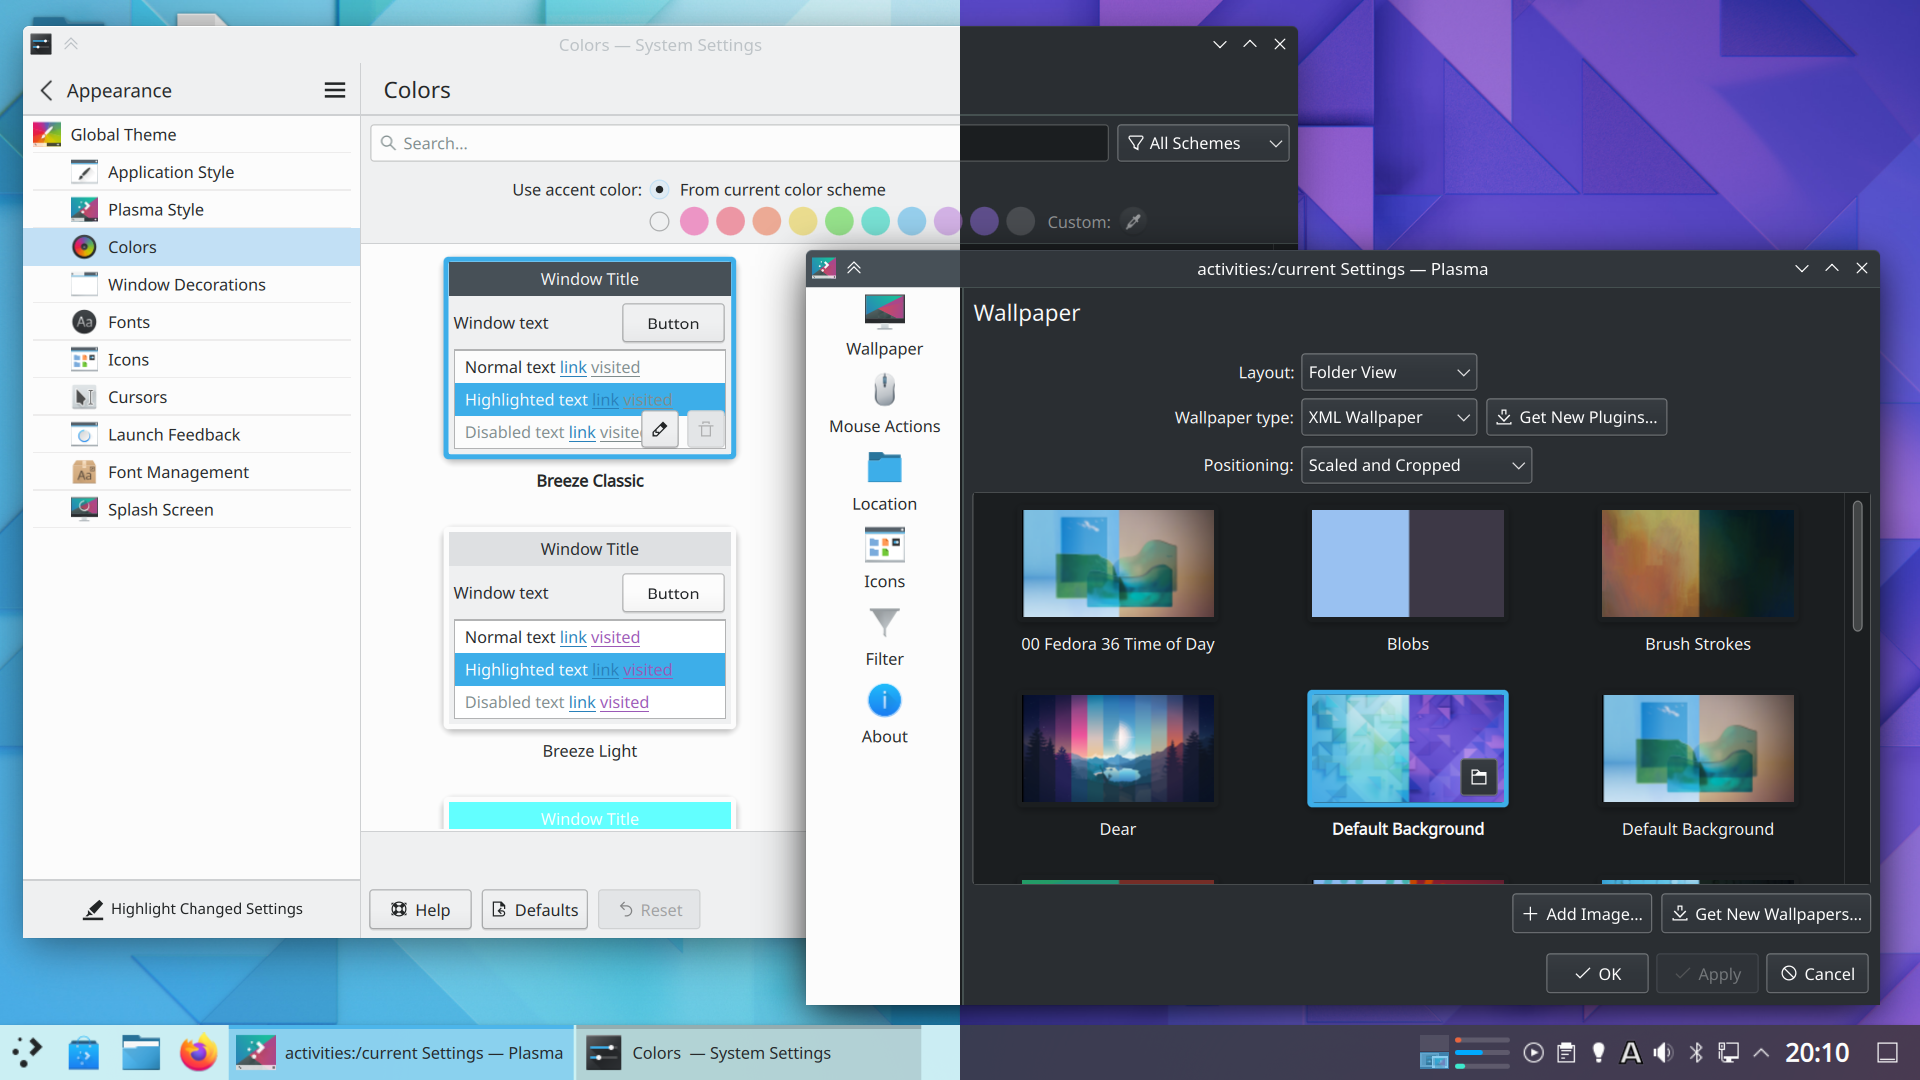Cancel the Plasma wallpaper dialog

[1817, 974]
